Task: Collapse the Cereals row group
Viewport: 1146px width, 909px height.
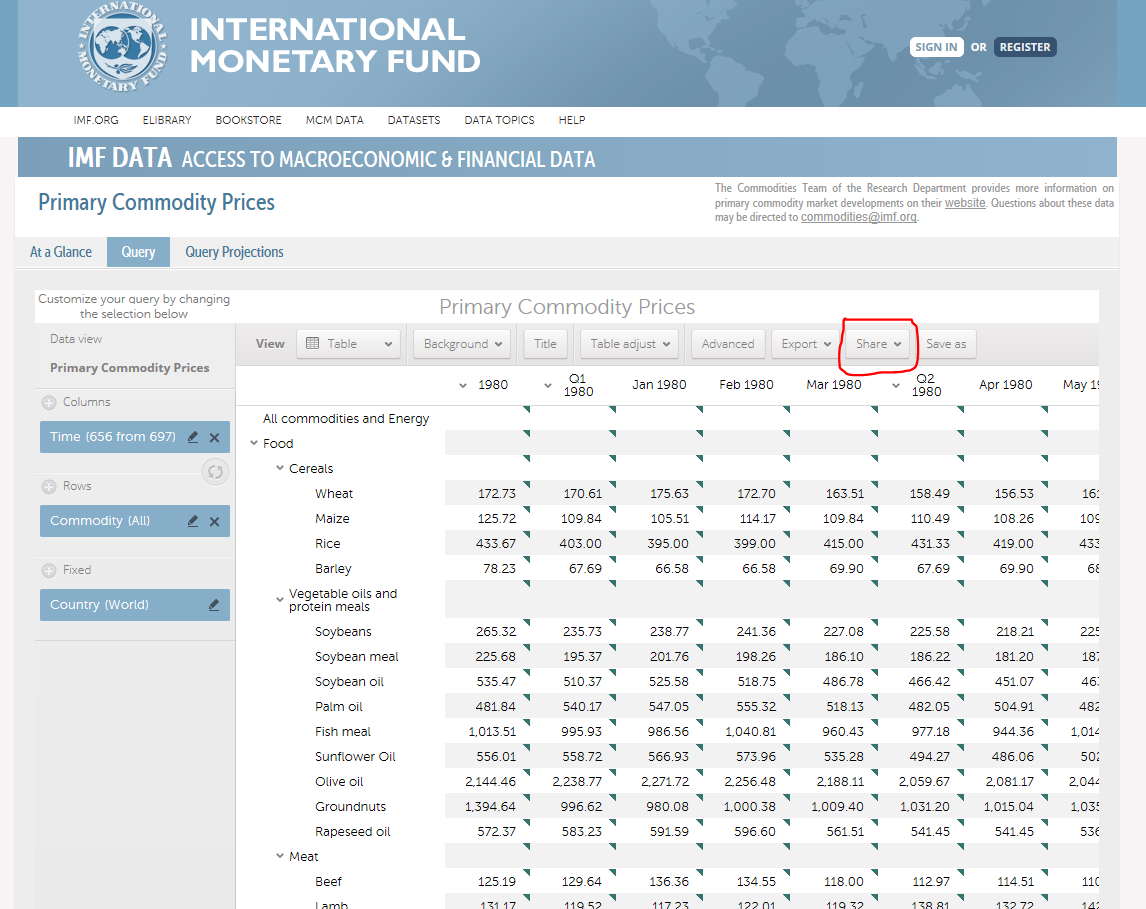Action: tap(280, 468)
